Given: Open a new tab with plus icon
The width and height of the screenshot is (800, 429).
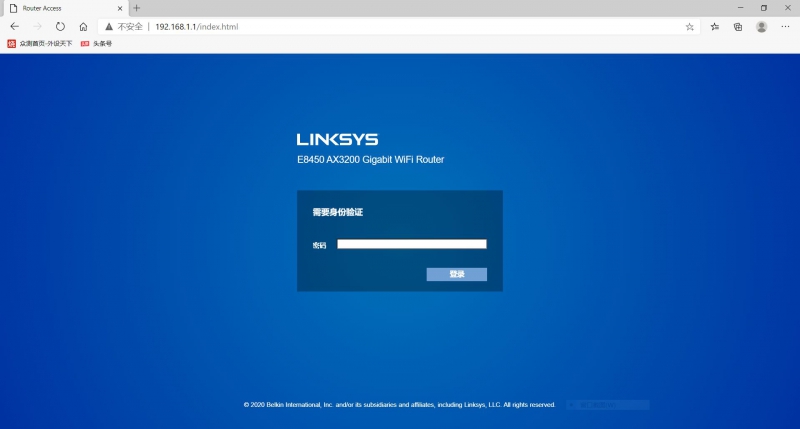Looking at the screenshot, I should click(x=136, y=8).
